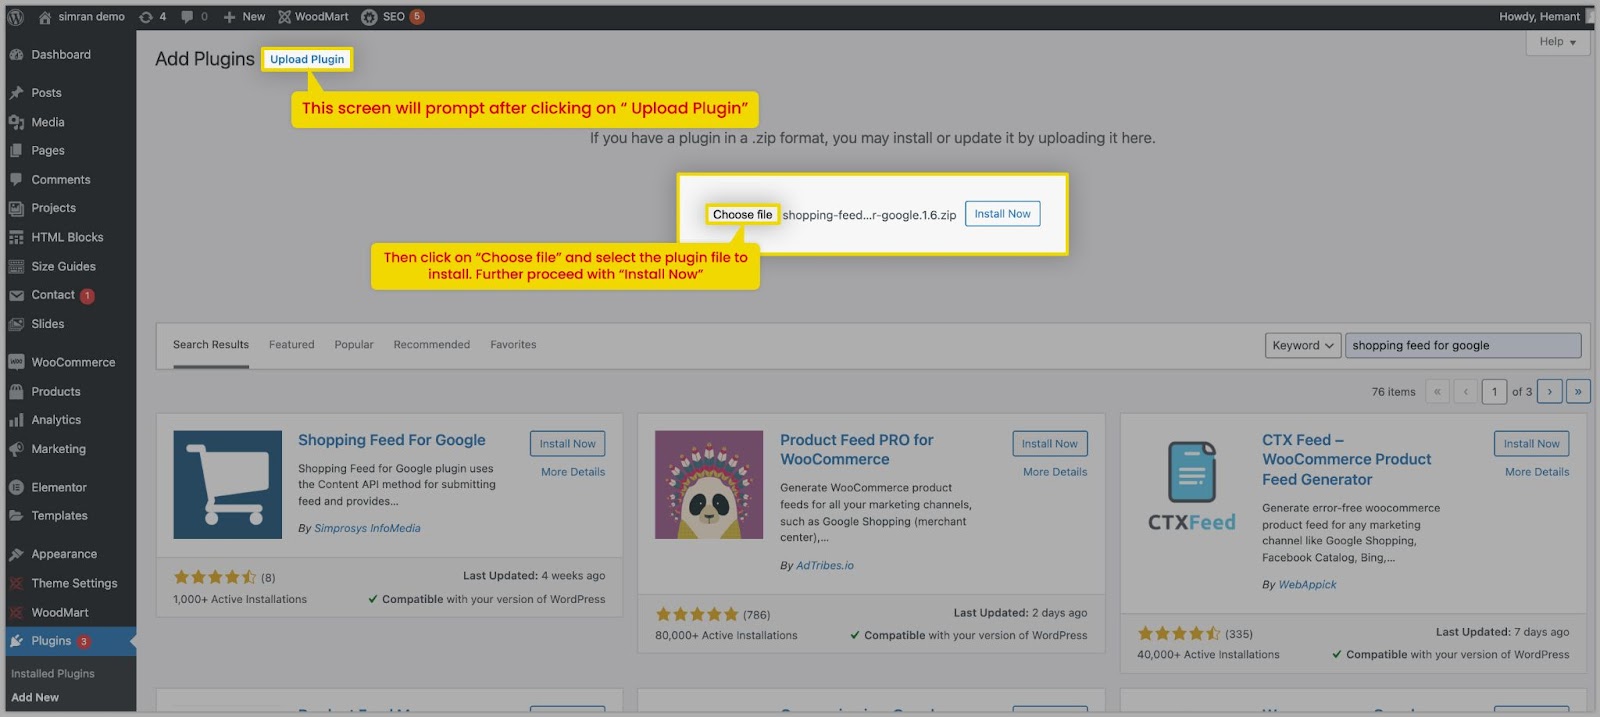The width and height of the screenshot is (1600, 717).
Task: Open CTX Feed WooCommerce Product Feed Generator title
Action: pyautogui.click(x=1346, y=460)
